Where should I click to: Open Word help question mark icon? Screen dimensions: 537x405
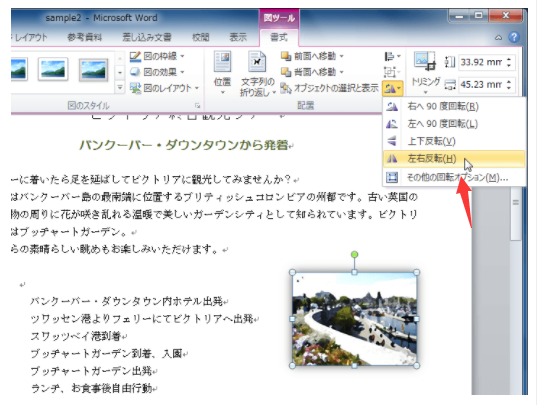point(514,37)
